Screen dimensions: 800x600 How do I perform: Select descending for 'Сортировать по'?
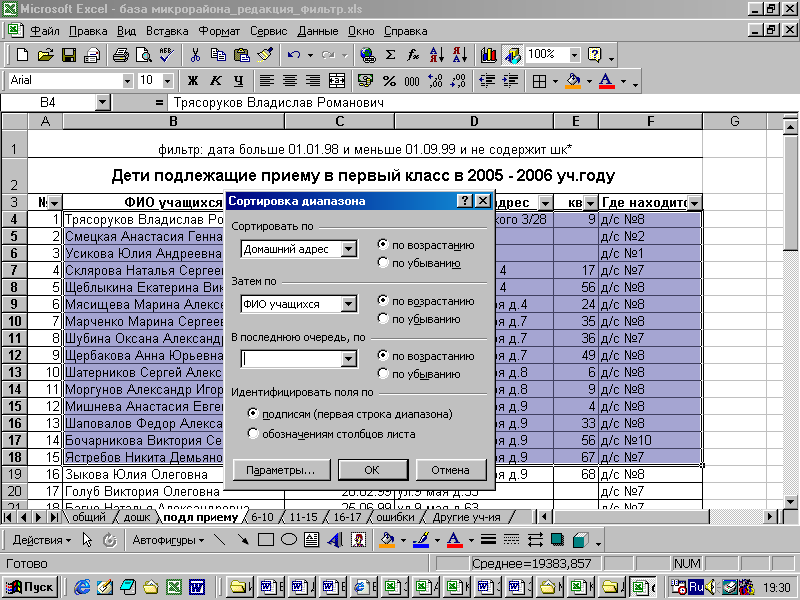pos(383,262)
